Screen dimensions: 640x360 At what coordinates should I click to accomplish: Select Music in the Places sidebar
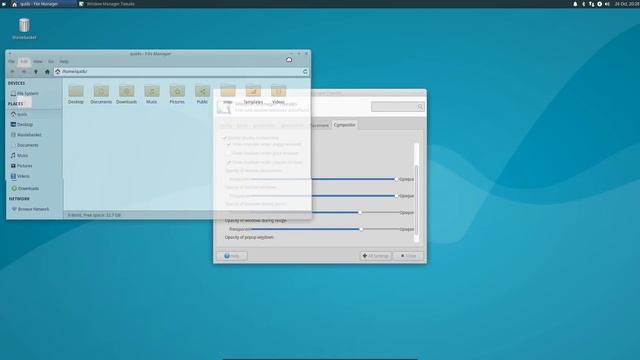click(x=20, y=156)
